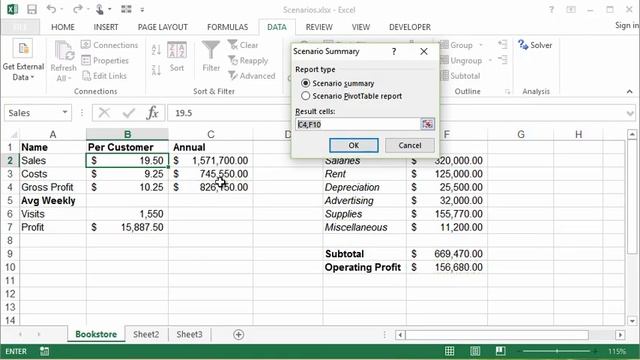Click the Refresh All icon

(x=64, y=51)
